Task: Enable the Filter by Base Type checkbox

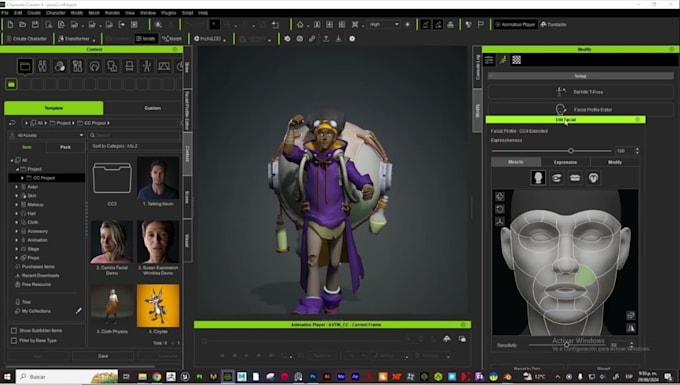Action: [x=14, y=340]
